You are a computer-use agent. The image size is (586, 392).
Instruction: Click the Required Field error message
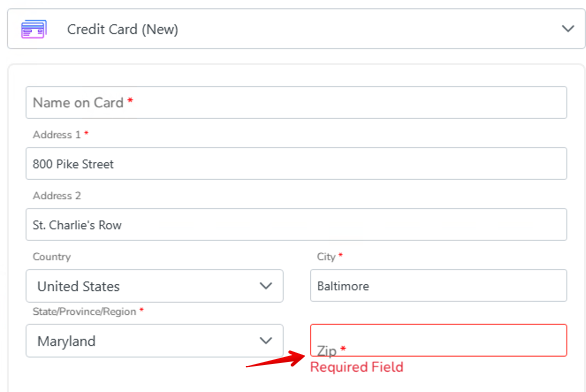357,367
